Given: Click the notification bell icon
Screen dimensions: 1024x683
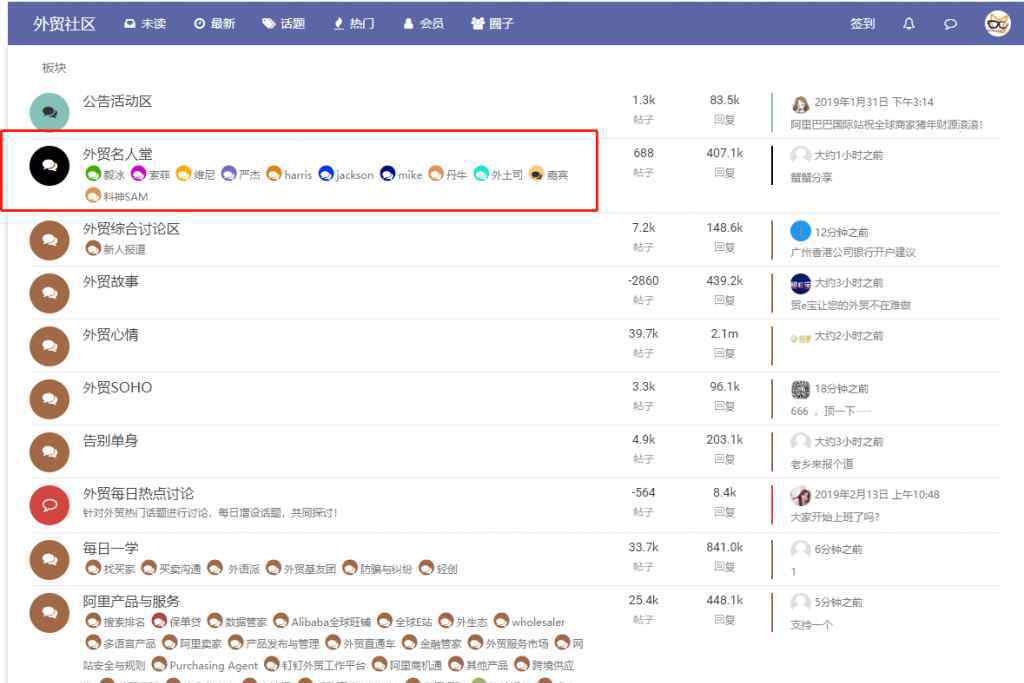Looking at the screenshot, I should click(x=908, y=24).
